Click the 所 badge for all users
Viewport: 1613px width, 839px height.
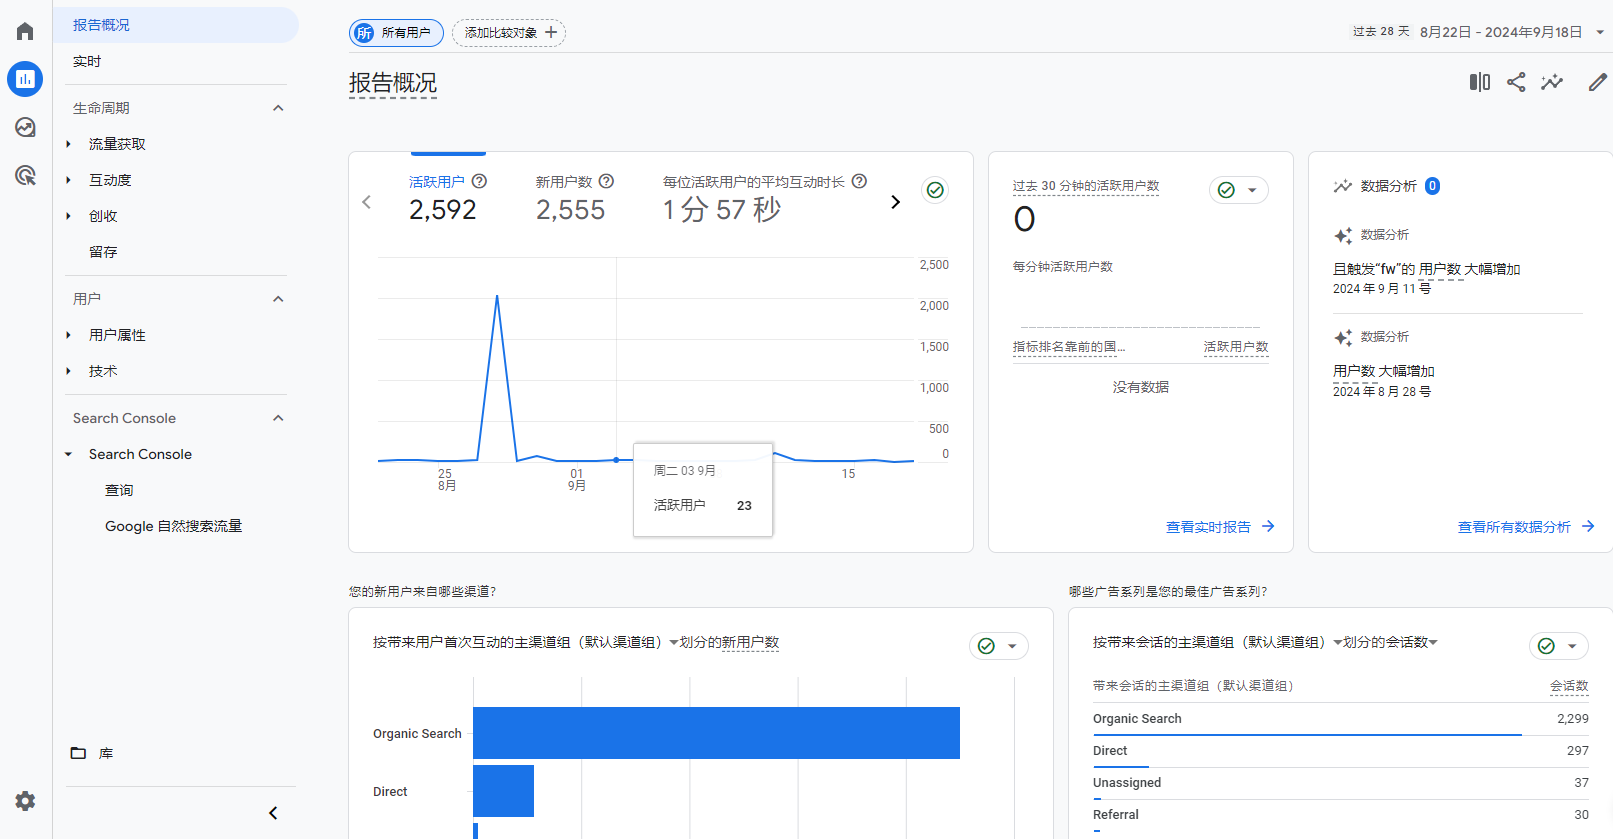[x=364, y=33]
